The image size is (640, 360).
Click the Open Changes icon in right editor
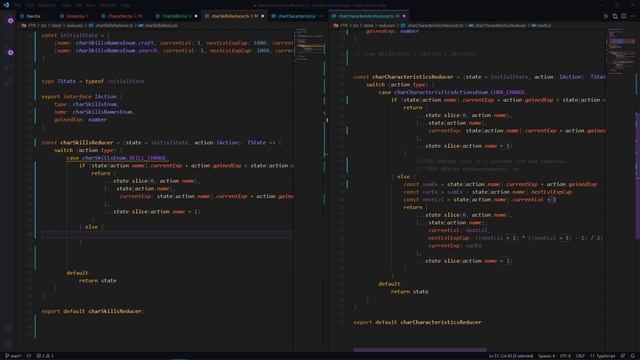pos(615,16)
